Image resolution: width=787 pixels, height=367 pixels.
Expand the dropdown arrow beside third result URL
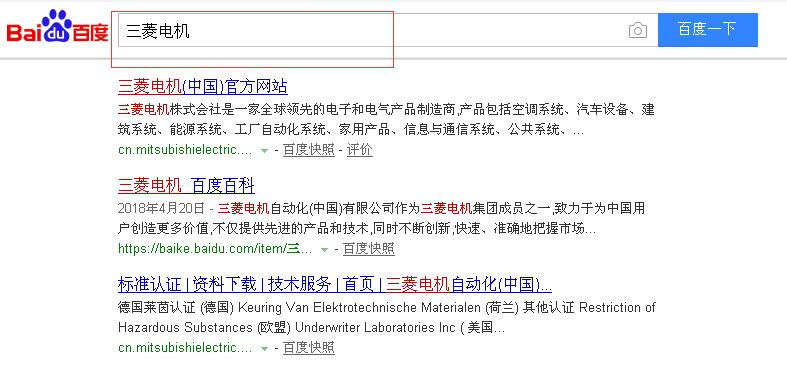265,348
